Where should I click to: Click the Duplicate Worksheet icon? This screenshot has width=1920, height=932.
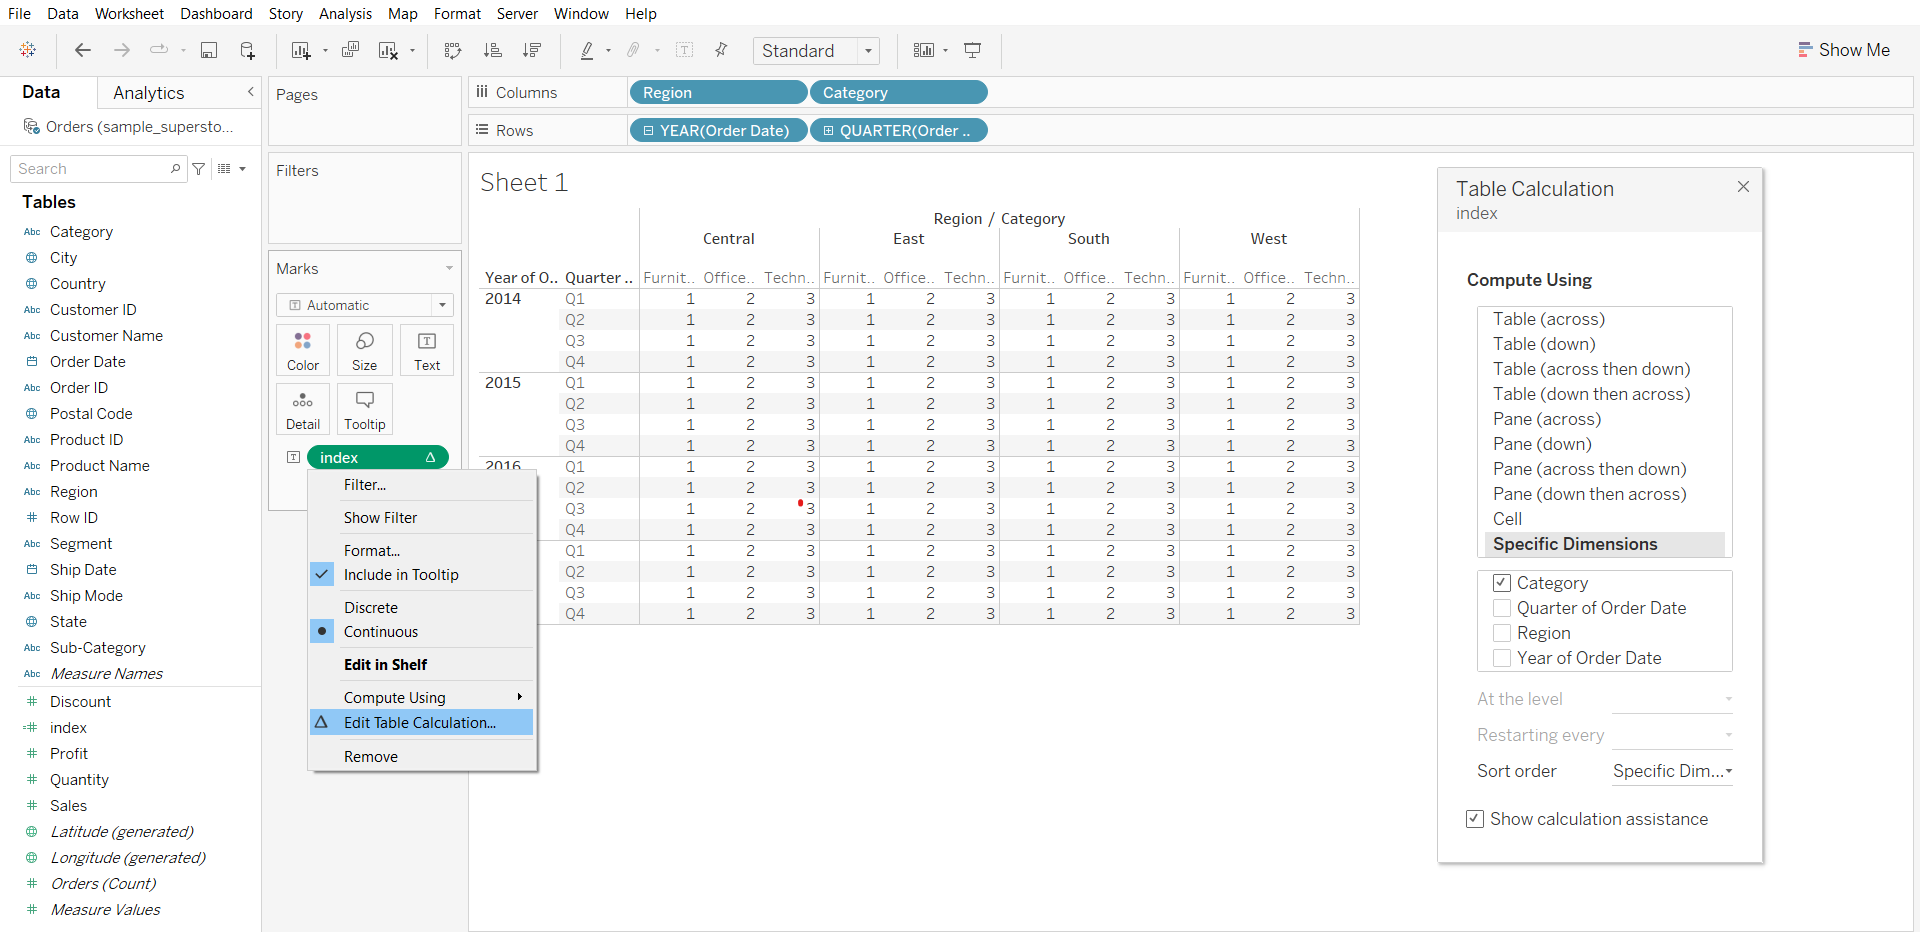click(350, 50)
